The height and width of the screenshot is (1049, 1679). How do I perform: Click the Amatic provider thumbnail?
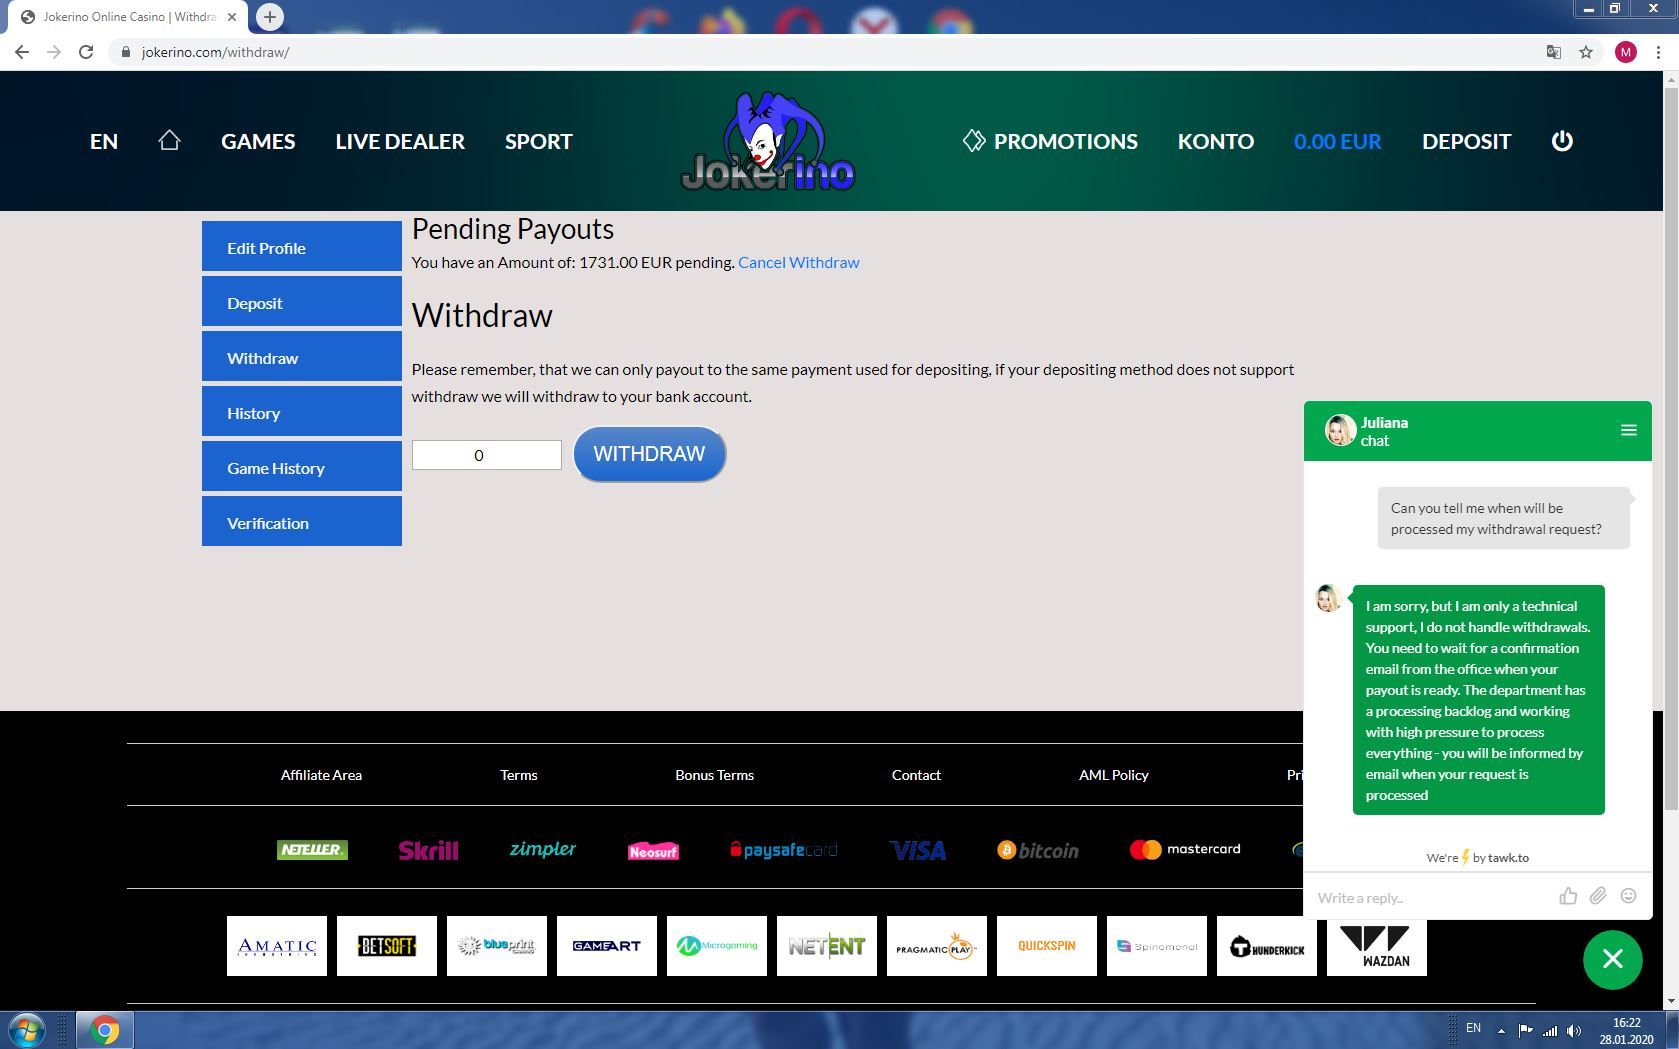277,946
